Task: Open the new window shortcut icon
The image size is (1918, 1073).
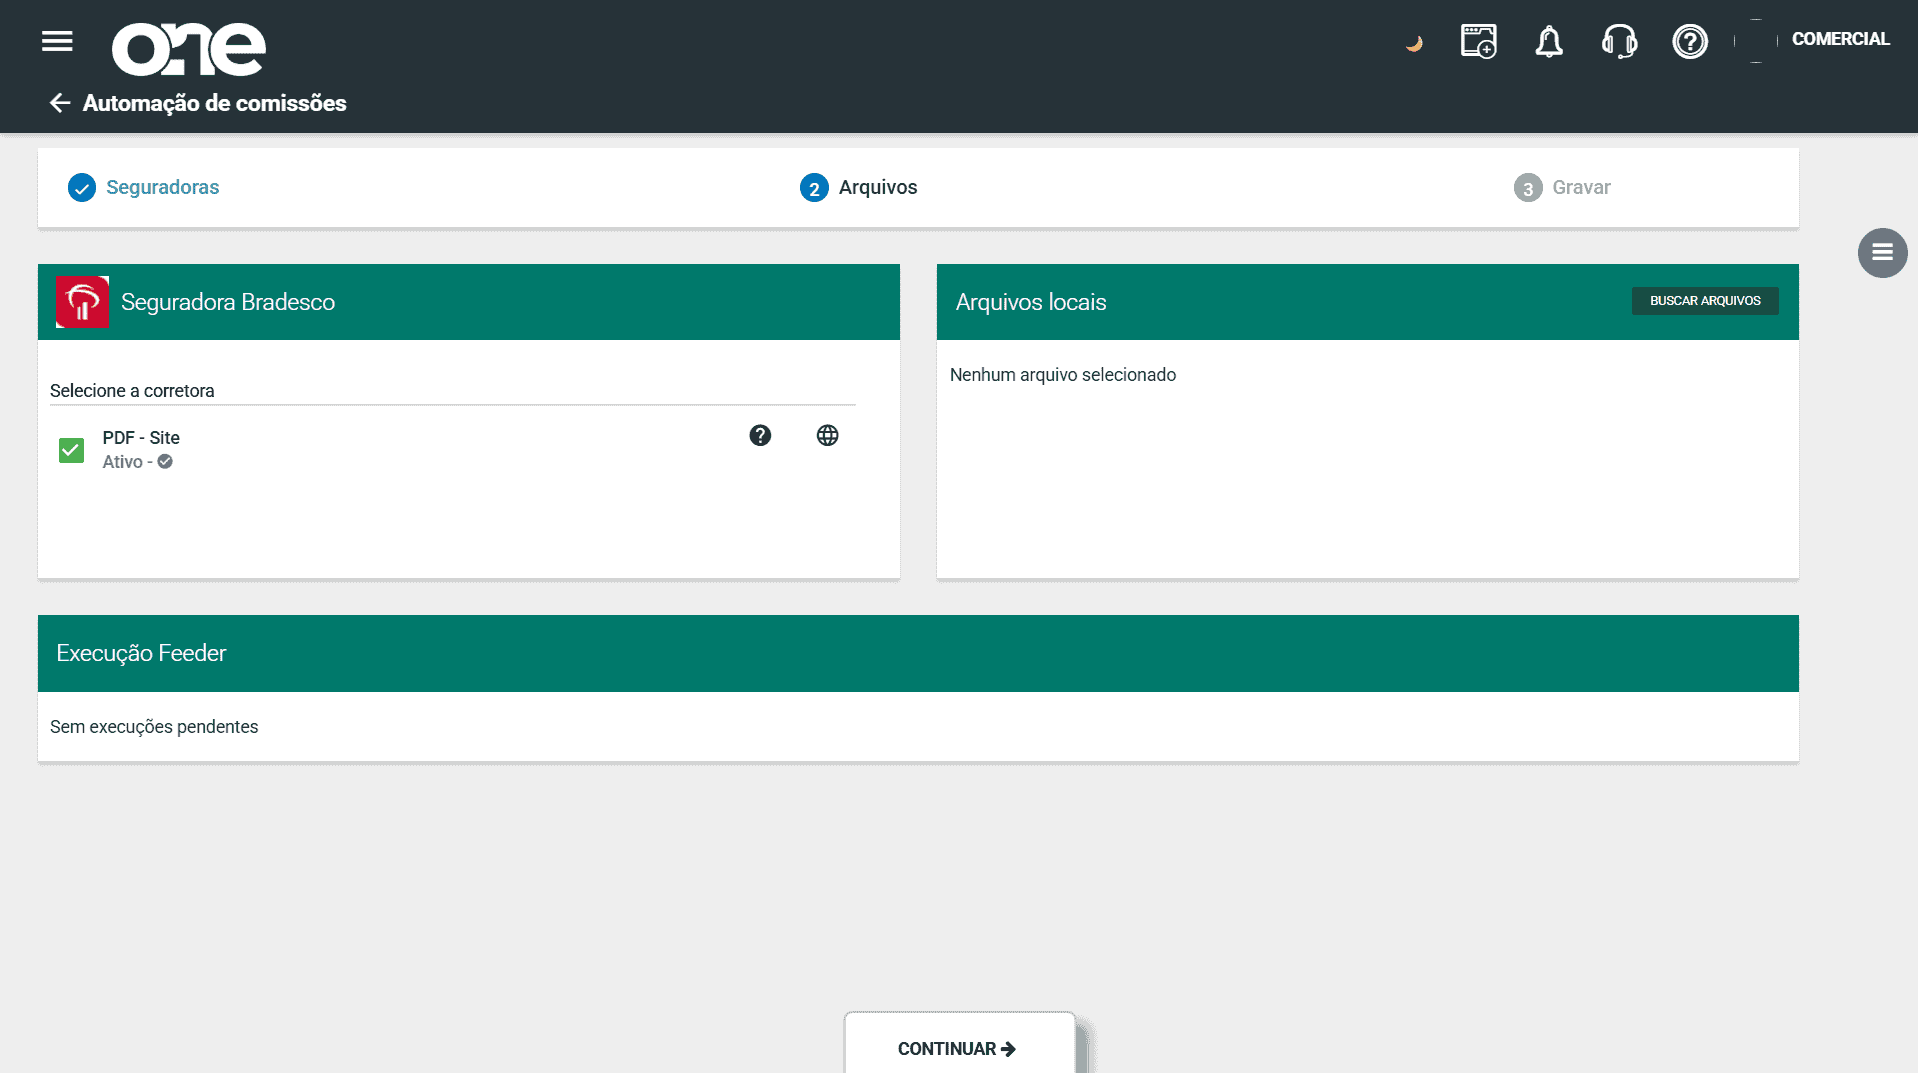Action: coord(1478,41)
